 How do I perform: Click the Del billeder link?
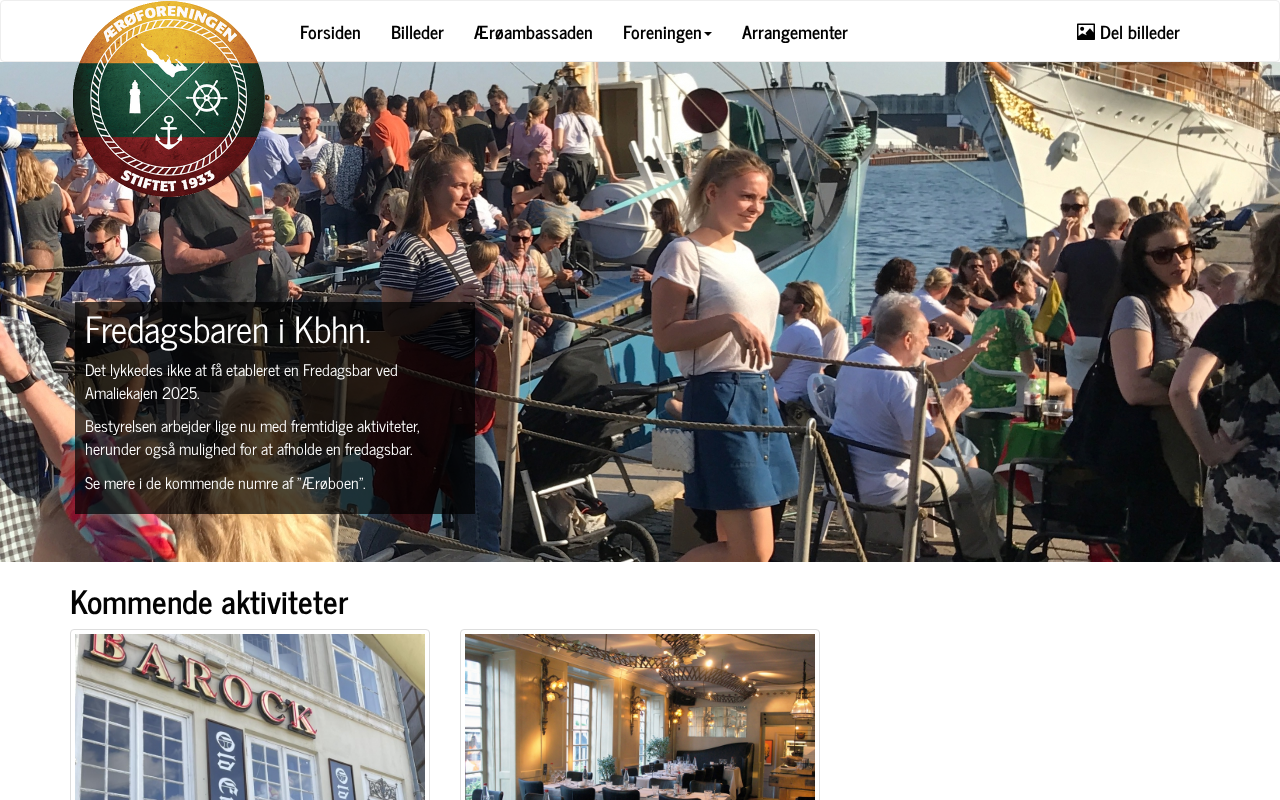point(1128,32)
